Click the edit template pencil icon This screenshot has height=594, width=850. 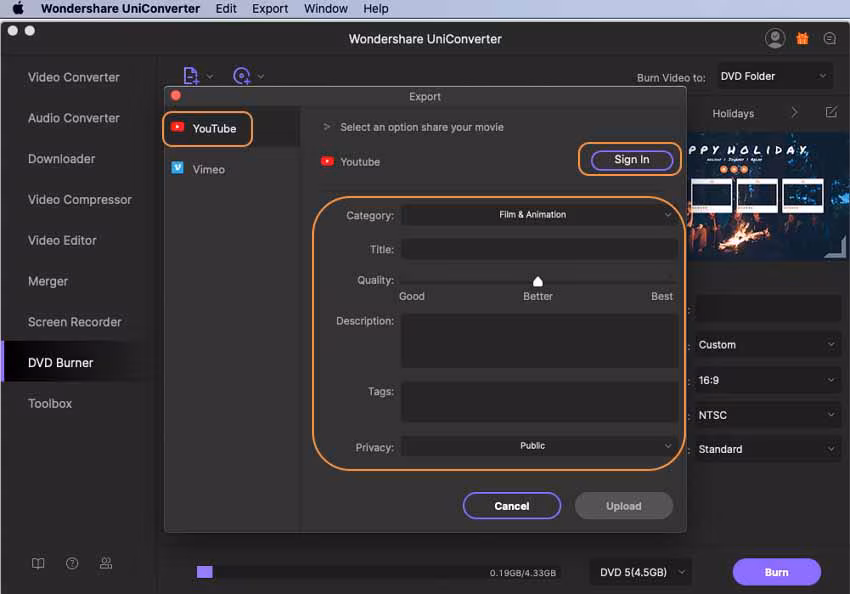(831, 112)
